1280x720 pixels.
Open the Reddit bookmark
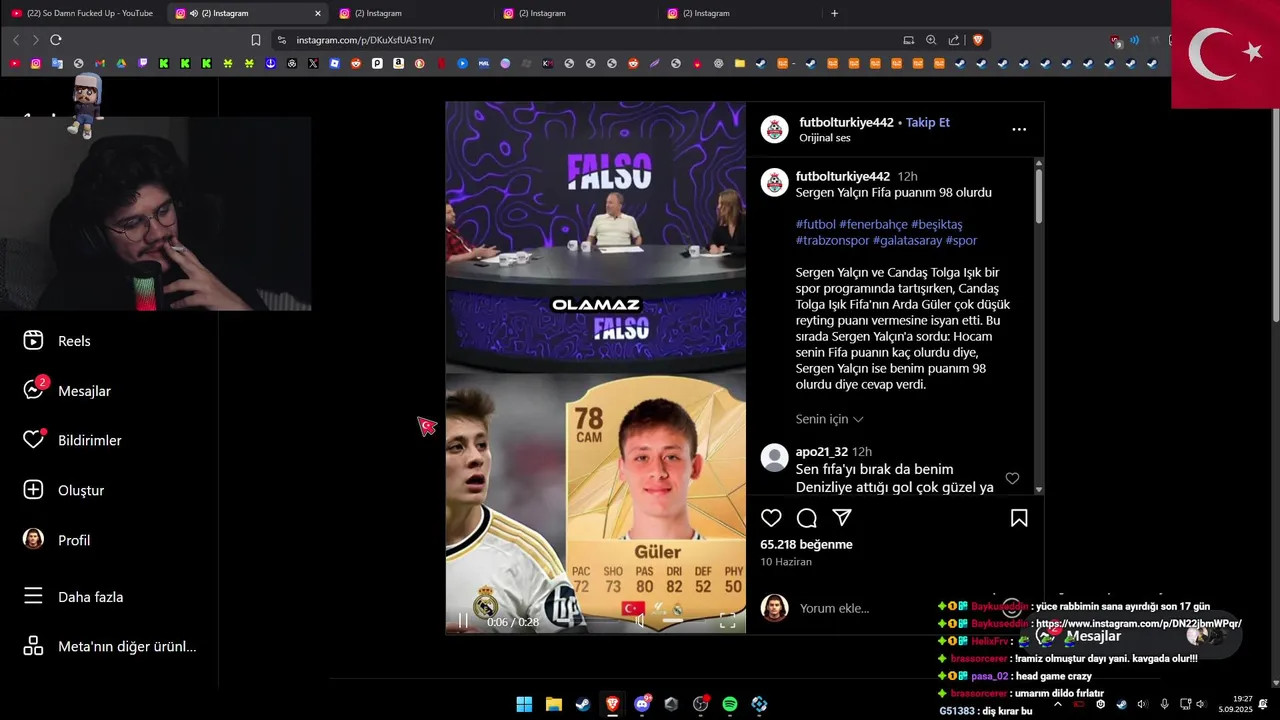click(x=356, y=63)
